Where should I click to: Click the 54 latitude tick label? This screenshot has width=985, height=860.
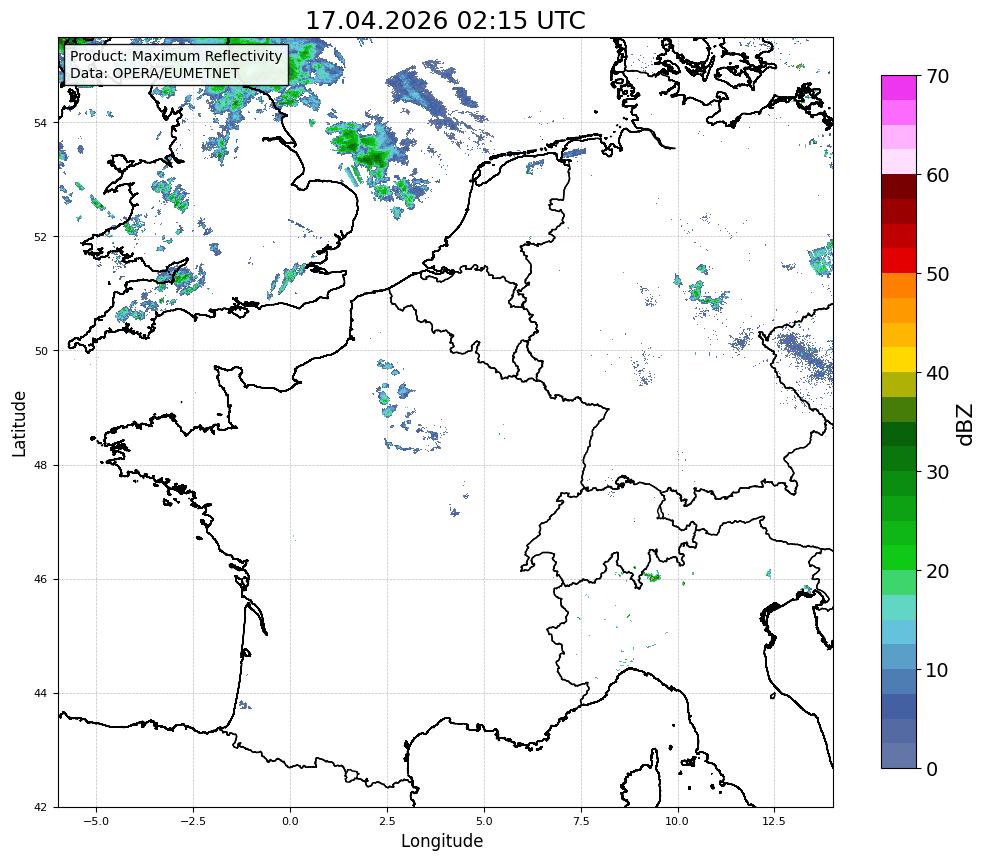pos(40,123)
